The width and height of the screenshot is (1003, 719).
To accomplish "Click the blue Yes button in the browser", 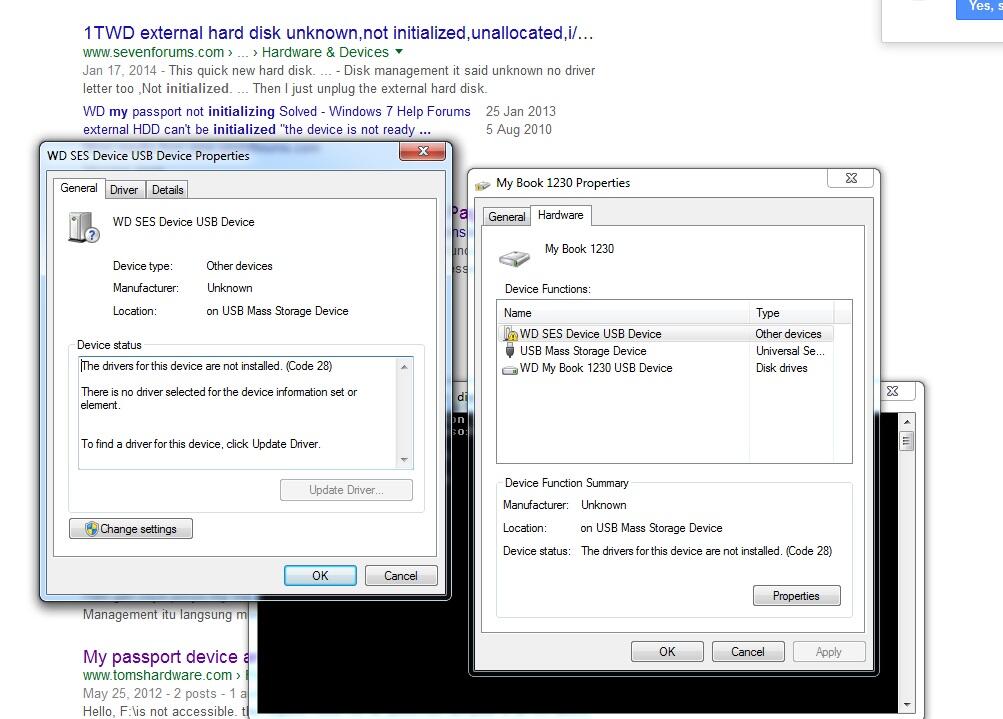I will (x=979, y=8).
